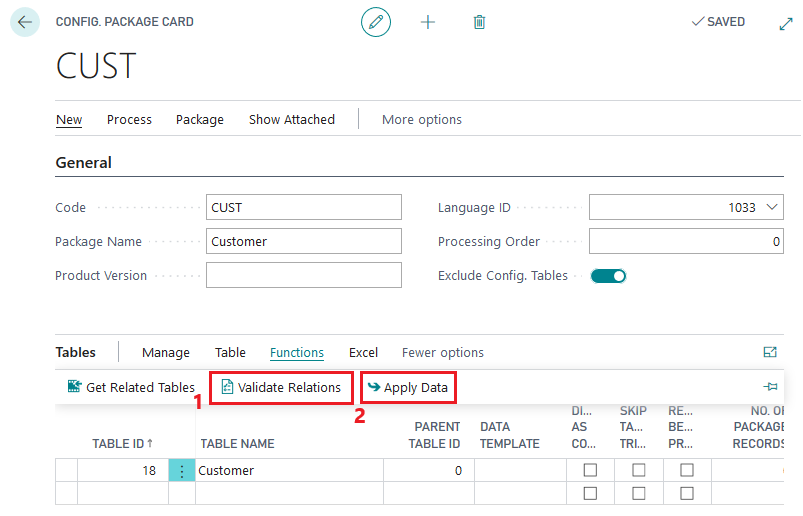
Task: Check third checkbox in Customer row
Action: point(687,470)
